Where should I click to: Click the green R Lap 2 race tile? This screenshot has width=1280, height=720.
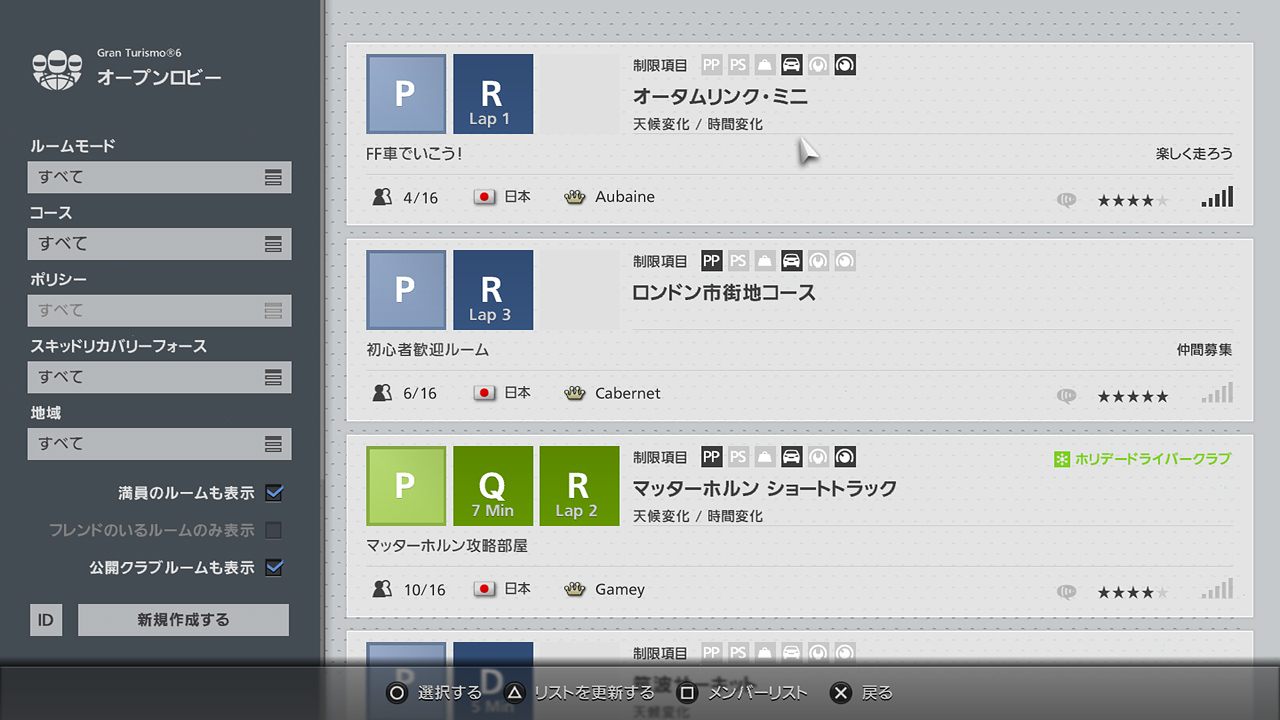click(x=579, y=486)
